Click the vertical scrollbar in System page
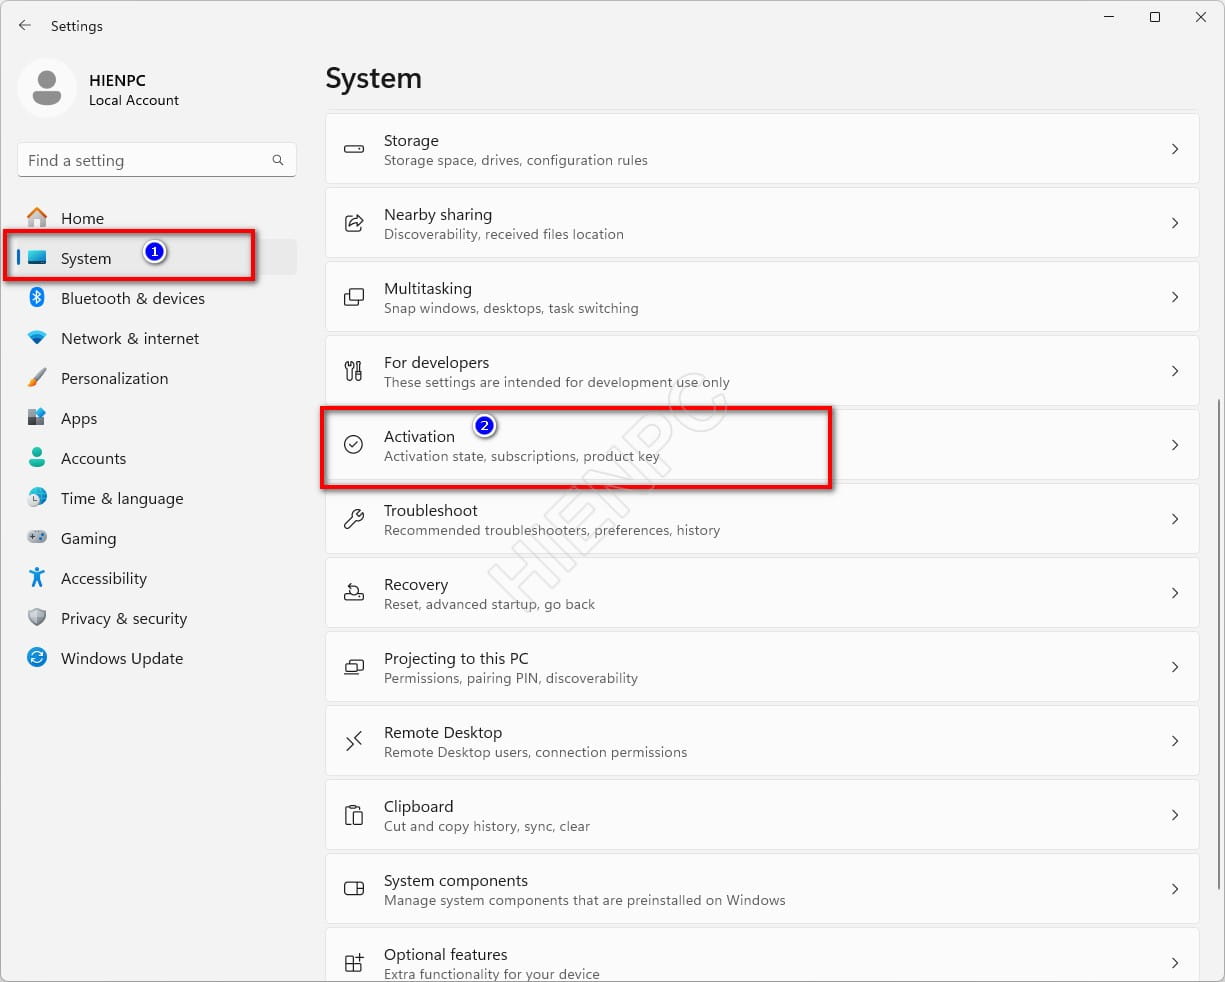Image resolution: width=1225 pixels, height=982 pixels. pos(1218,644)
